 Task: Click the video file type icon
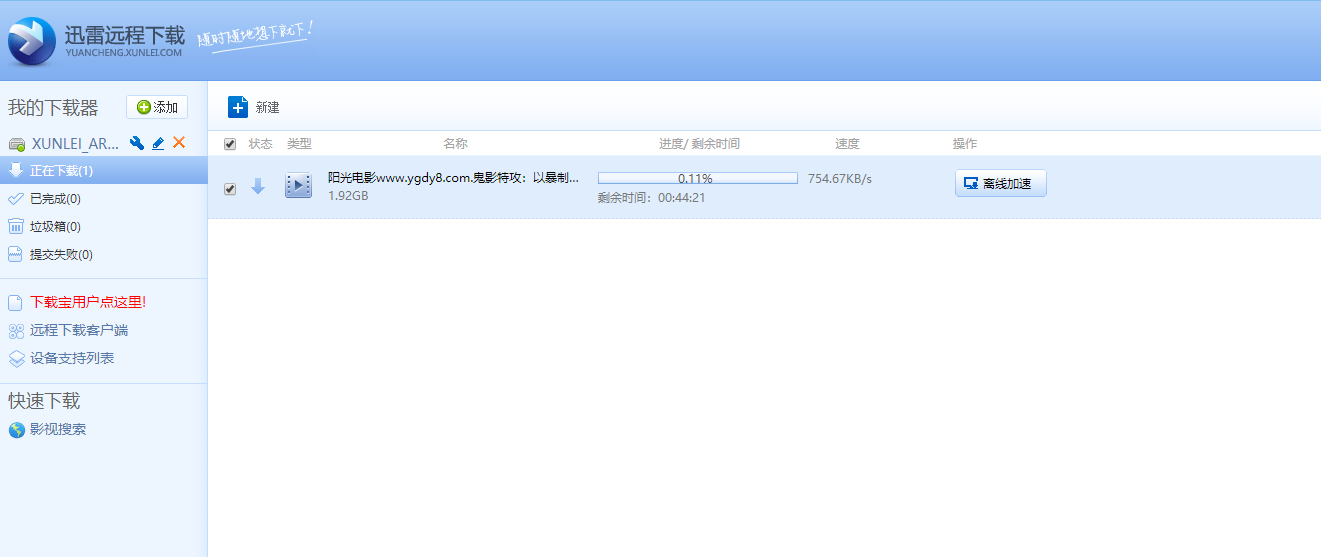[298, 185]
